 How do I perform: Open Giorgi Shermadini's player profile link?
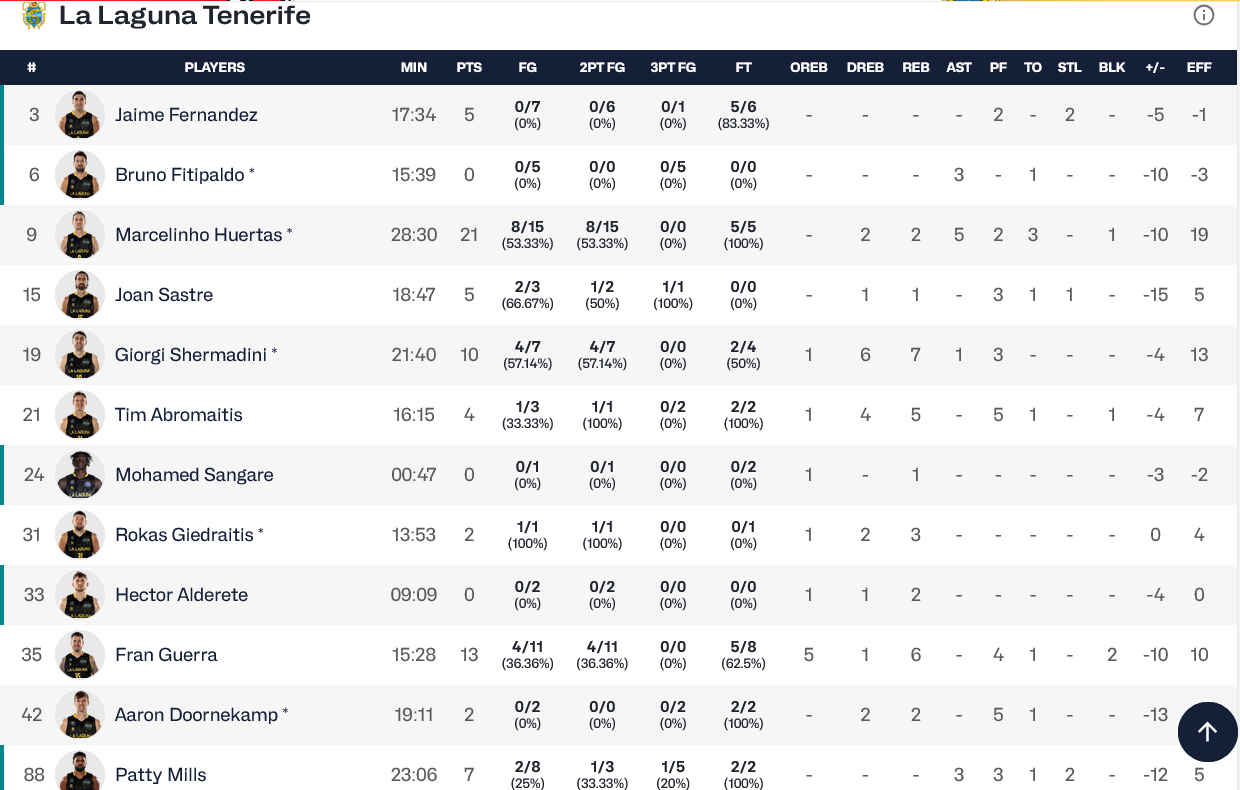tap(191, 355)
